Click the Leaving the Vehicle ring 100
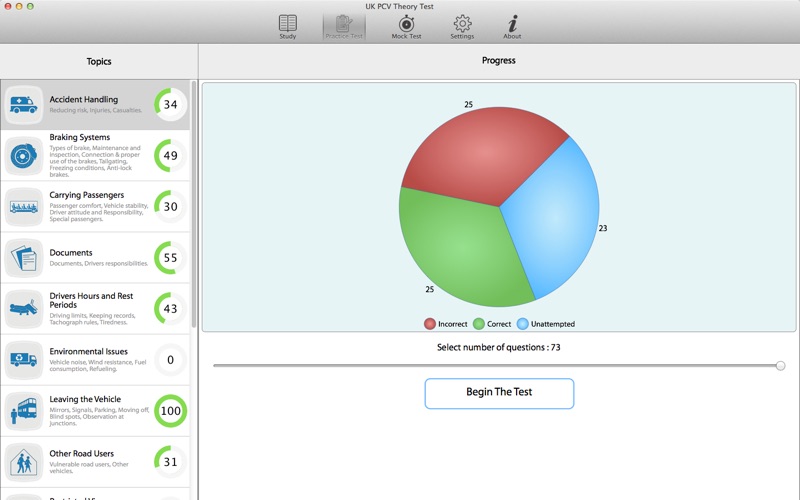The width and height of the screenshot is (800, 500). click(170, 411)
